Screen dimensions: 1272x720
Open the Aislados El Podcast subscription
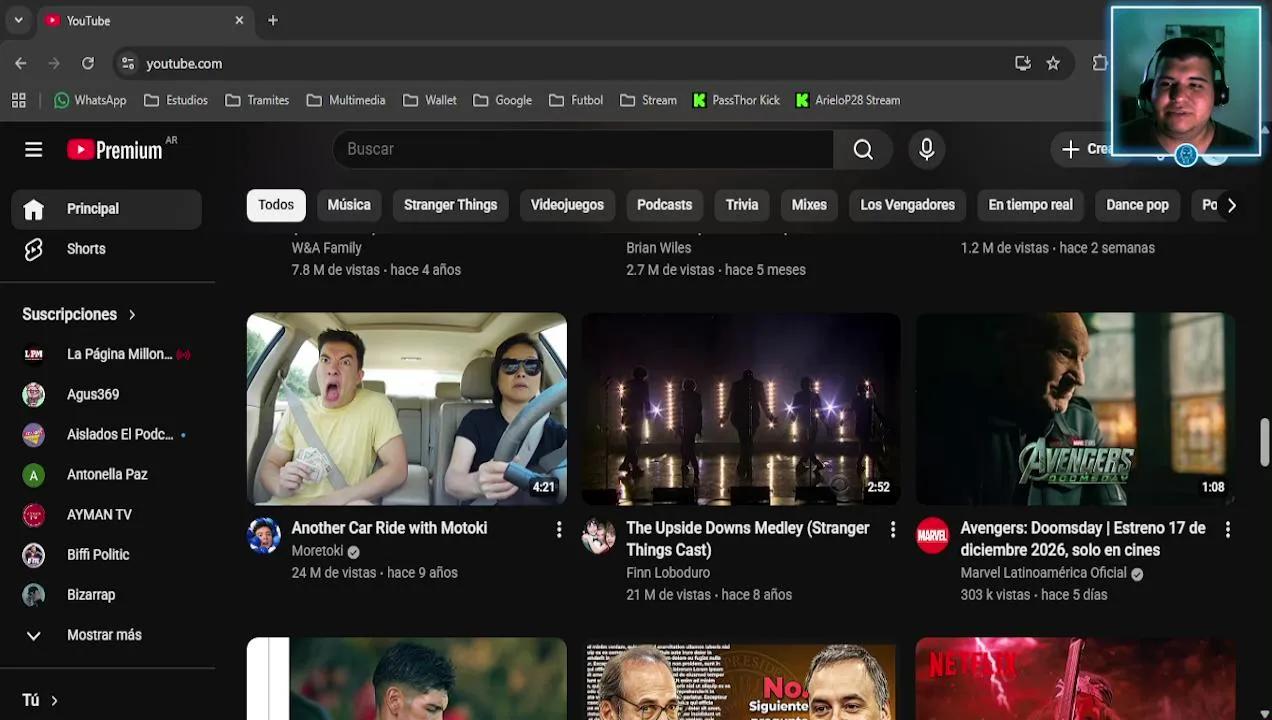tap(107, 434)
